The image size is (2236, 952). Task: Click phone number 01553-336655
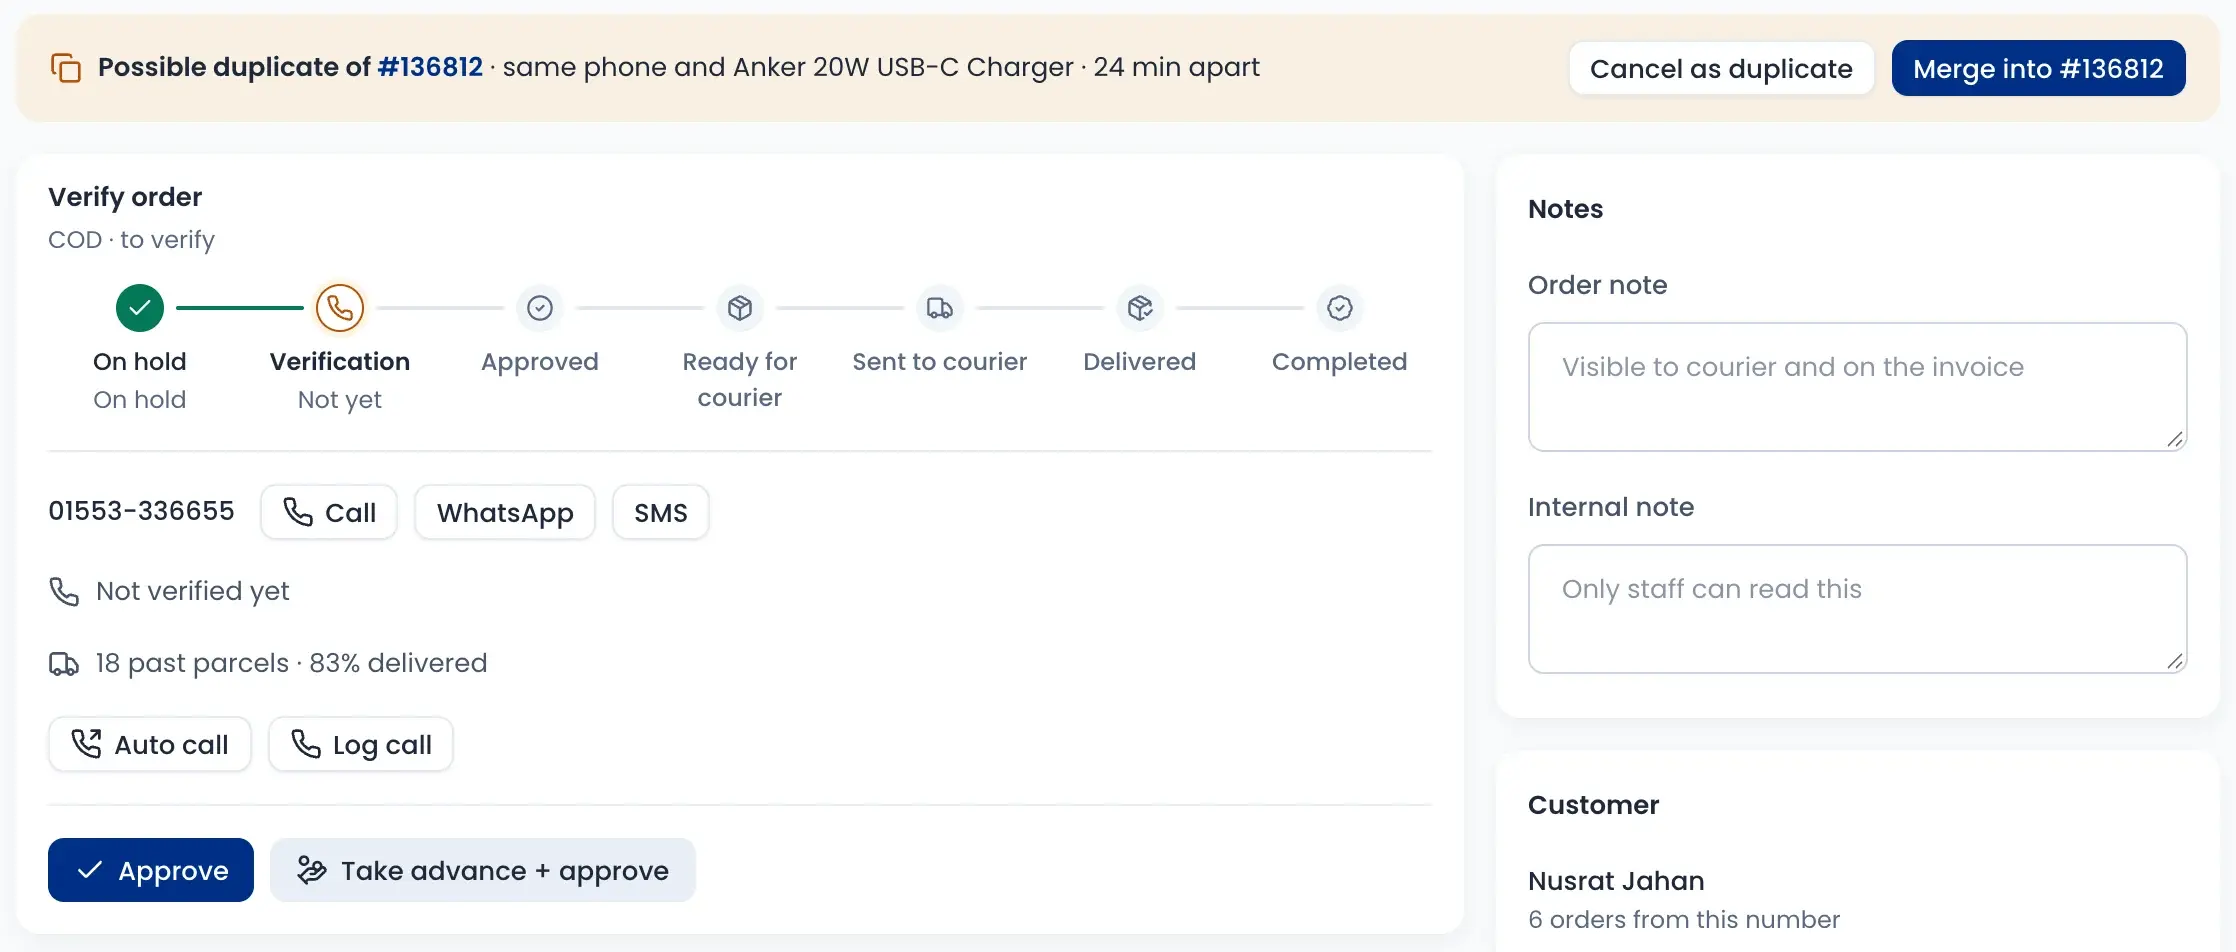click(x=141, y=511)
